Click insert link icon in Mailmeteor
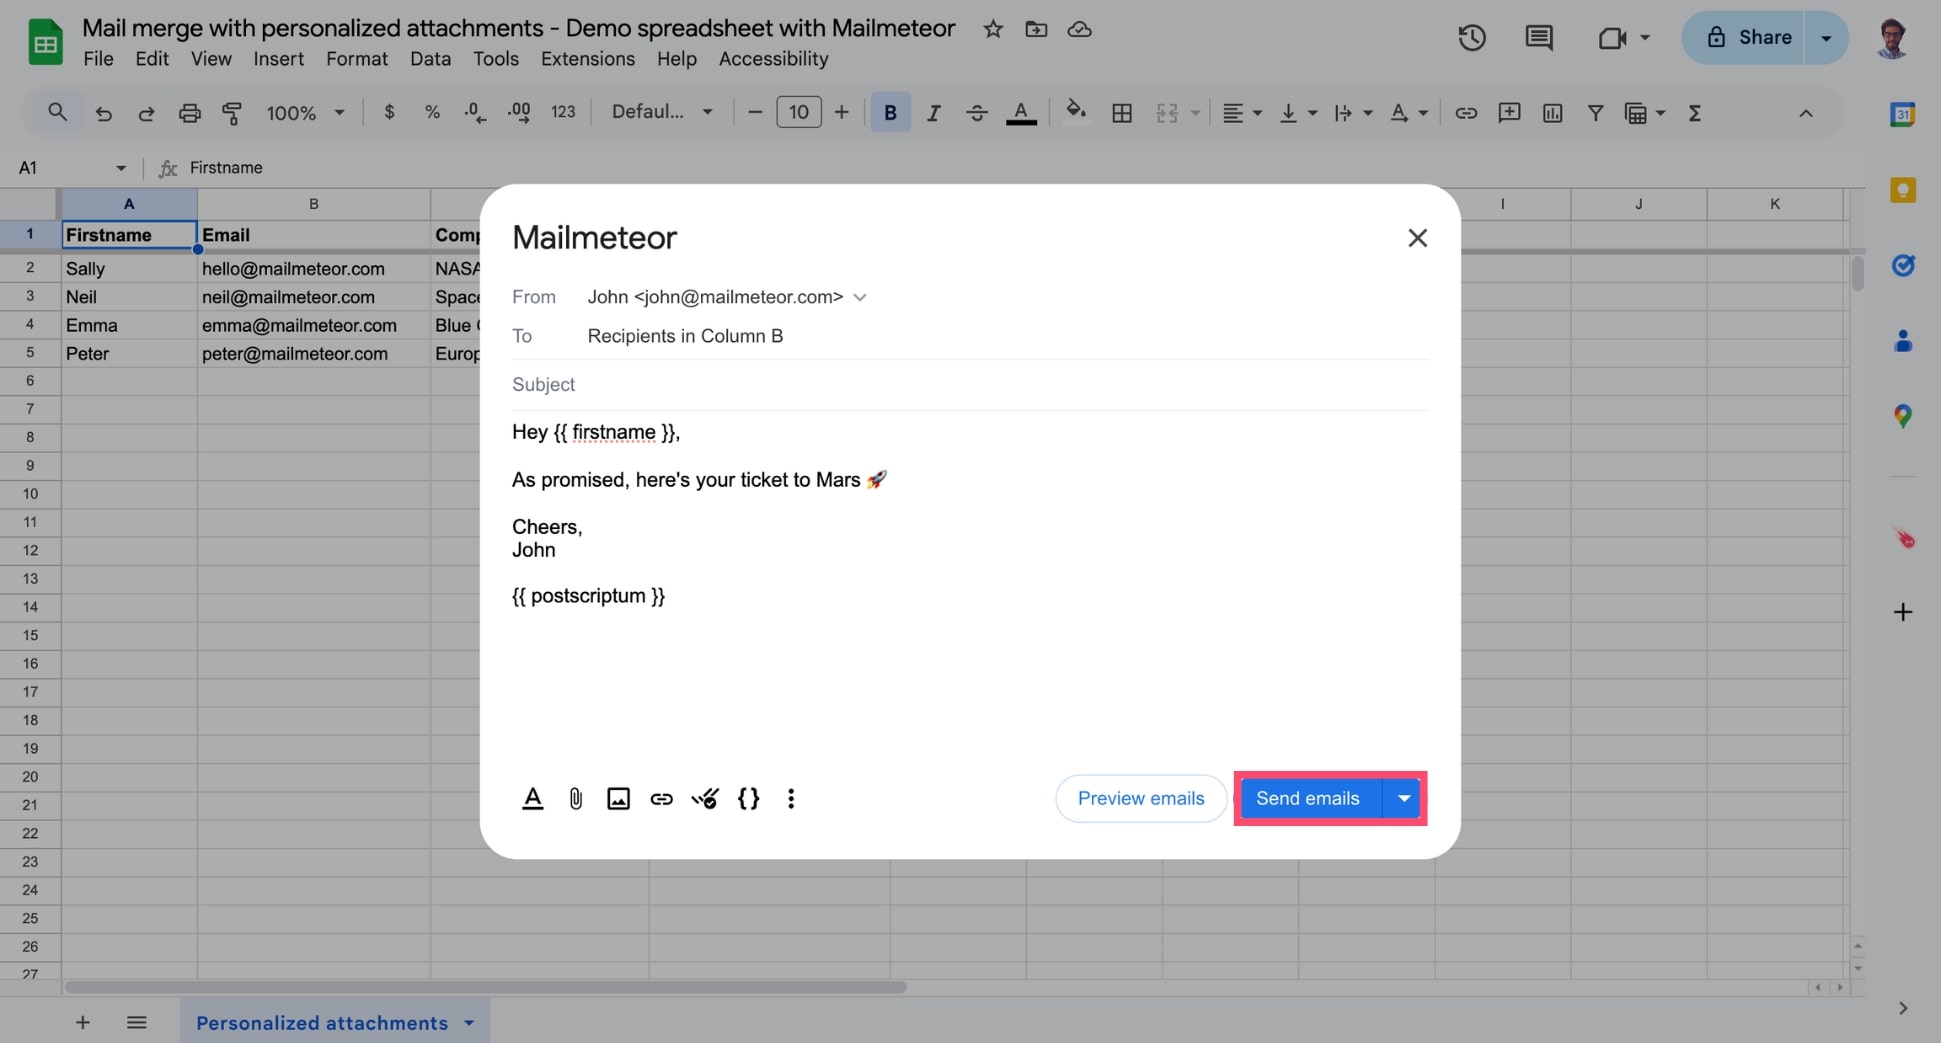1941x1043 pixels. tap(661, 798)
